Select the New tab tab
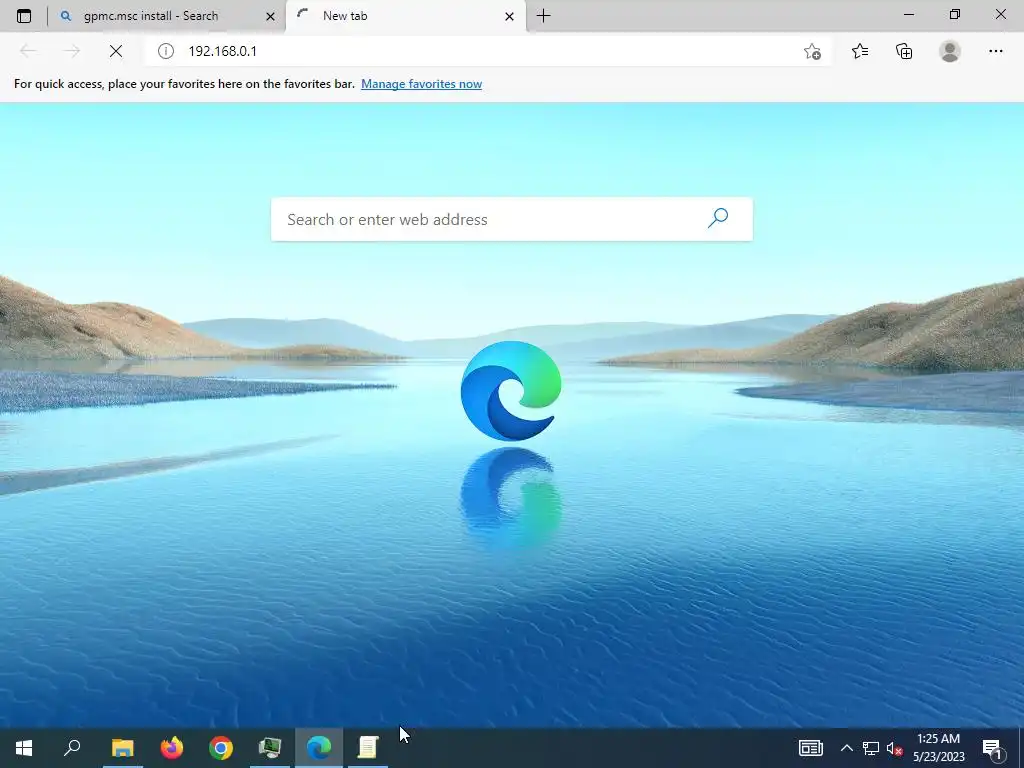1024x768 pixels. pos(405,16)
